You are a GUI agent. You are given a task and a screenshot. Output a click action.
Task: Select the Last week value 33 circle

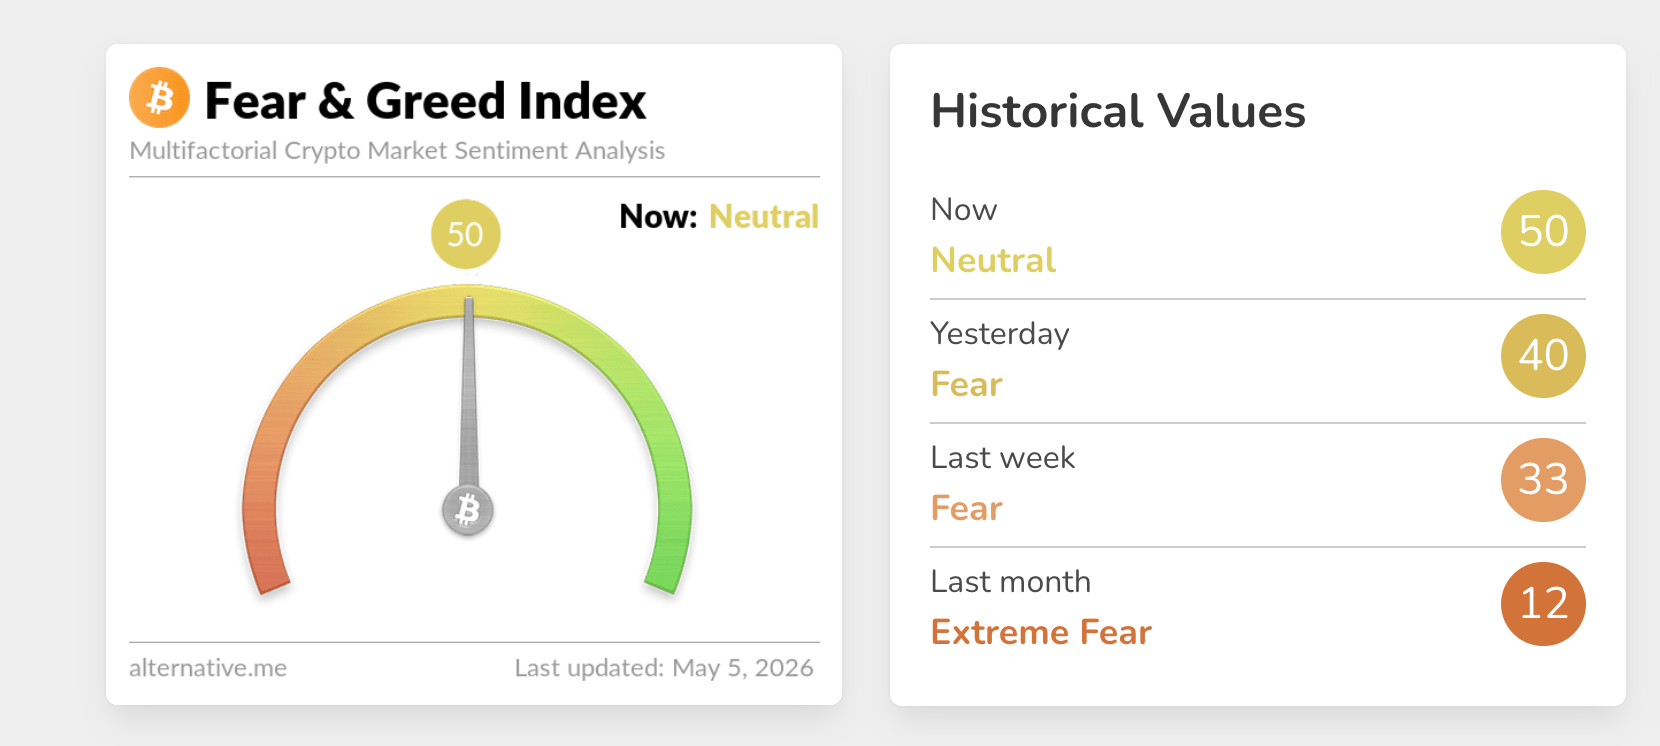pyautogui.click(x=1543, y=480)
